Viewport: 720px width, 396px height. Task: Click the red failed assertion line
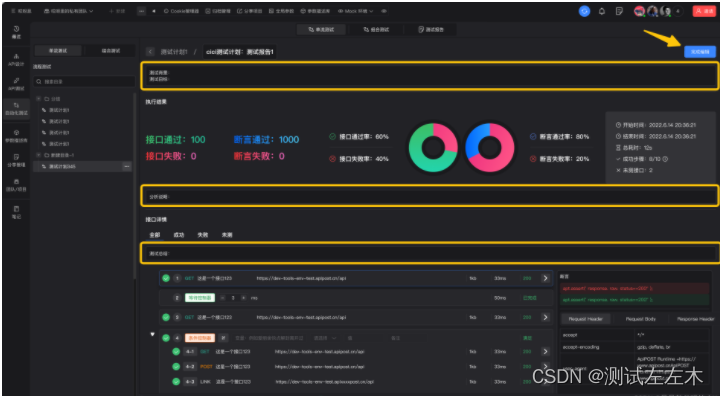(635, 288)
